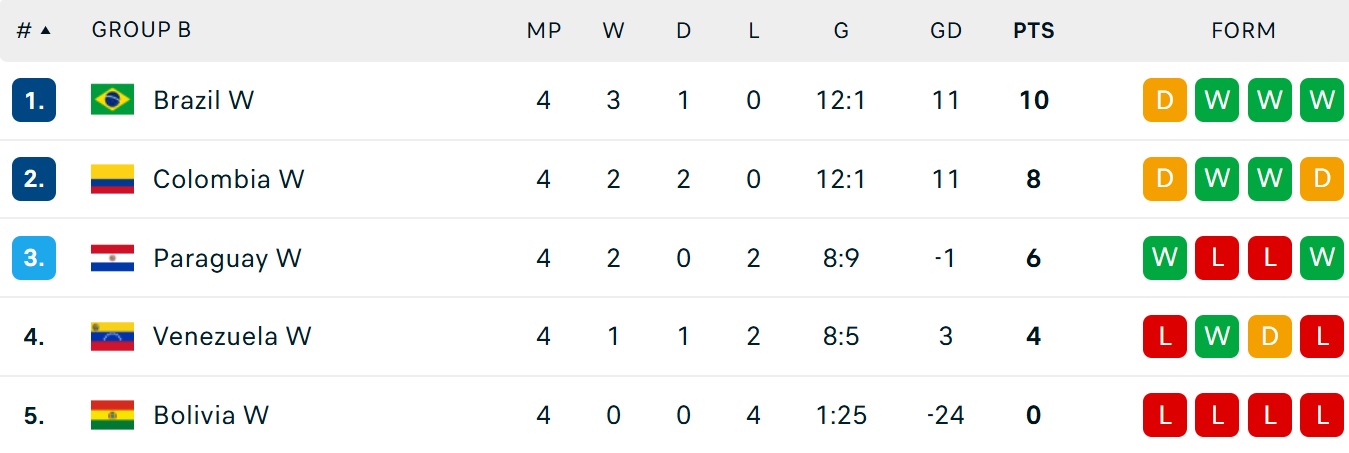Click the Venezuela flag icon
Screen dimensions: 1349x453
click(112, 336)
